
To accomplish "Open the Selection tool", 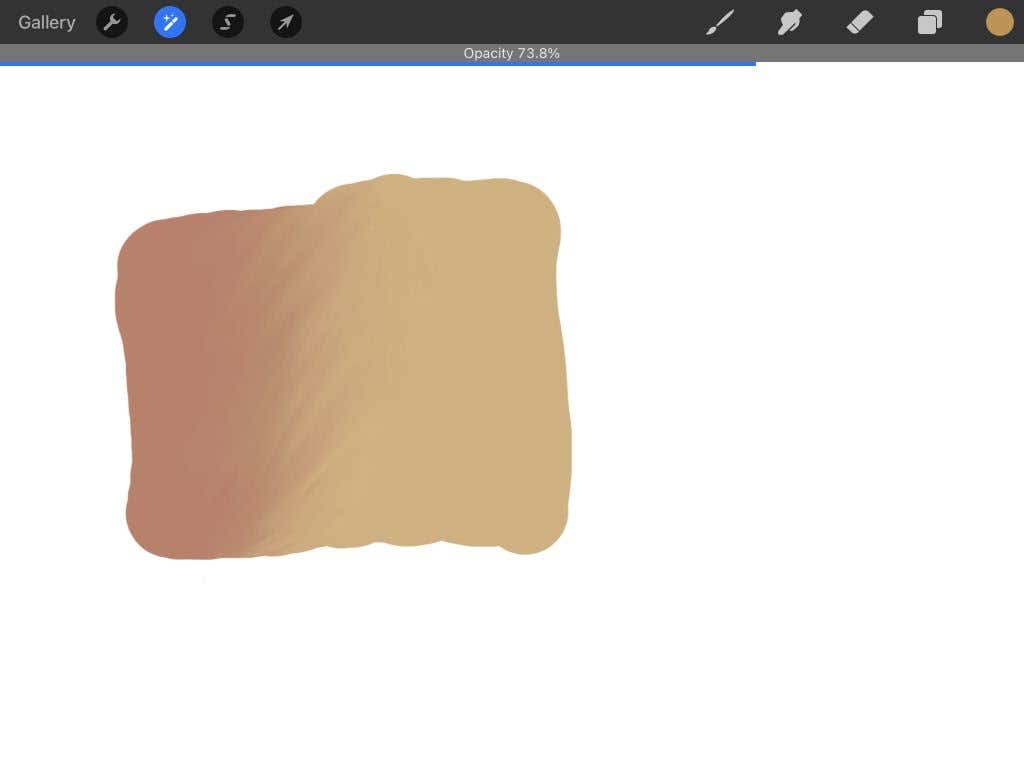I will (228, 22).
